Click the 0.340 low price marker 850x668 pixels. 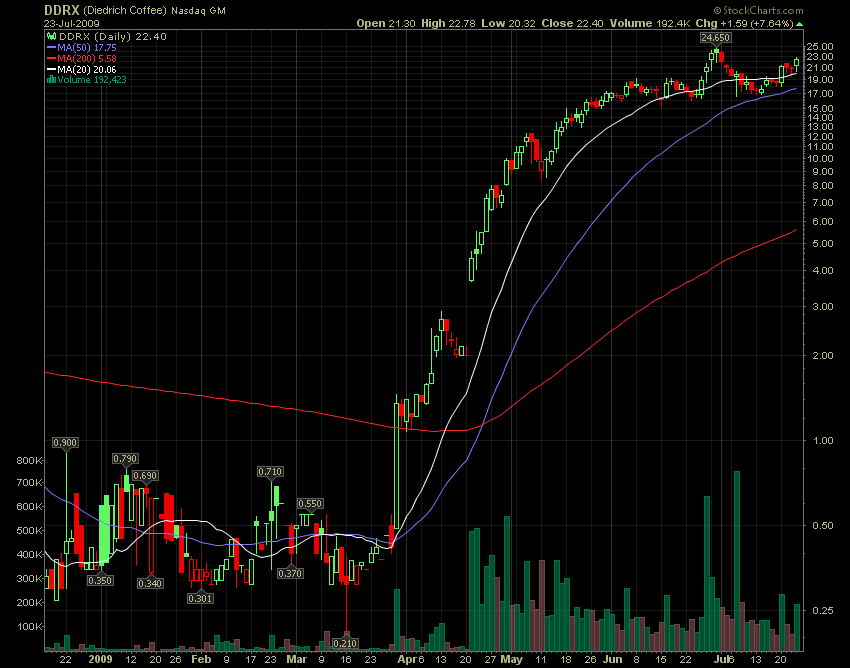tap(150, 583)
